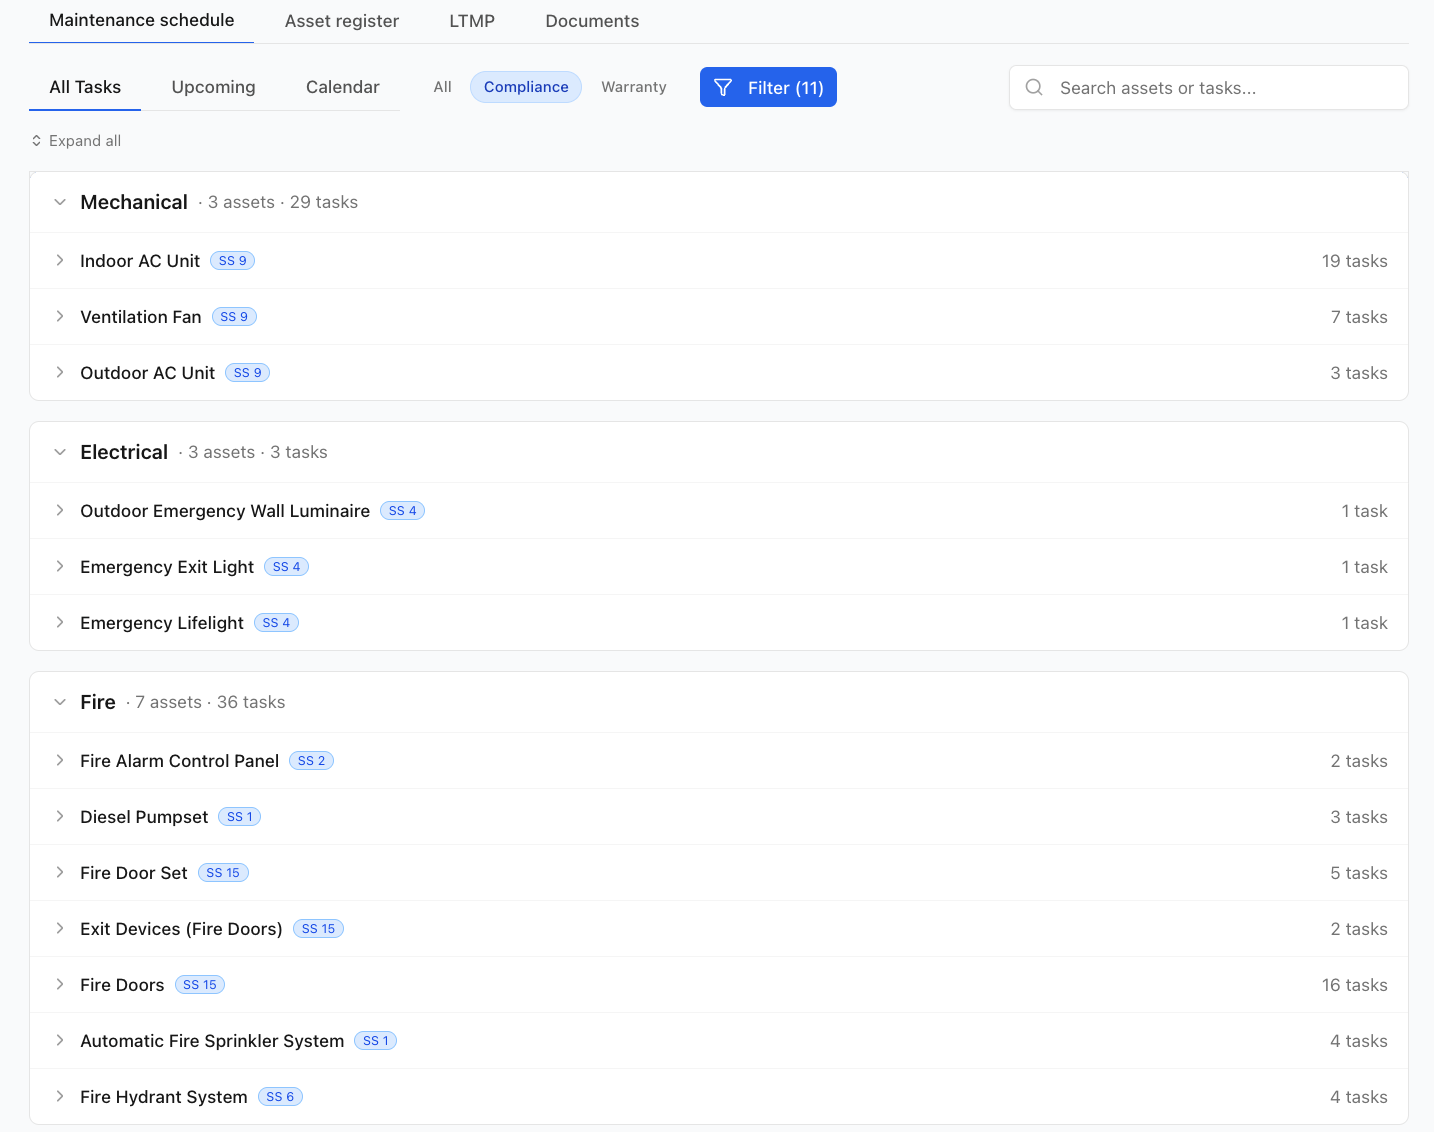The height and width of the screenshot is (1132, 1434).
Task: Click the Expand all link
Action: pos(76,141)
